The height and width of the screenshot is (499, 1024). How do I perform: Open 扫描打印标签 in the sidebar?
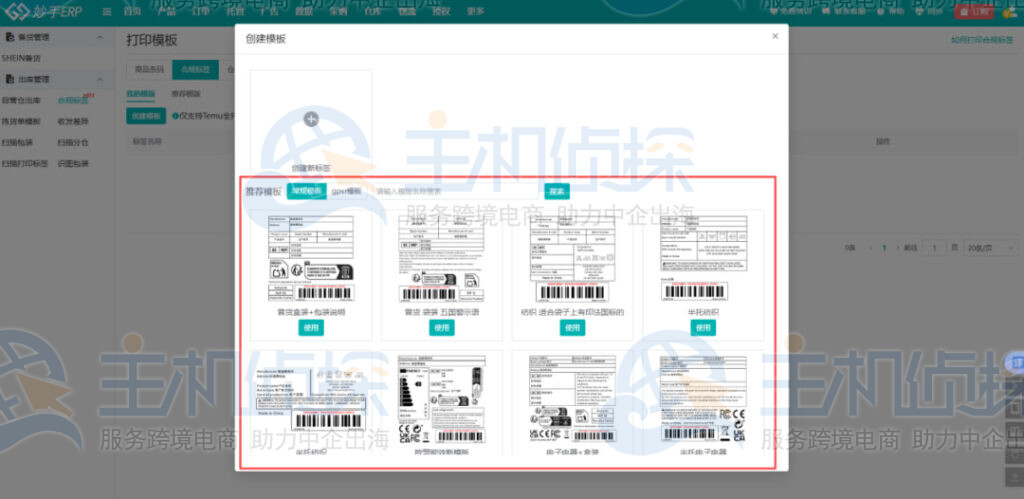click(x=25, y=163)
